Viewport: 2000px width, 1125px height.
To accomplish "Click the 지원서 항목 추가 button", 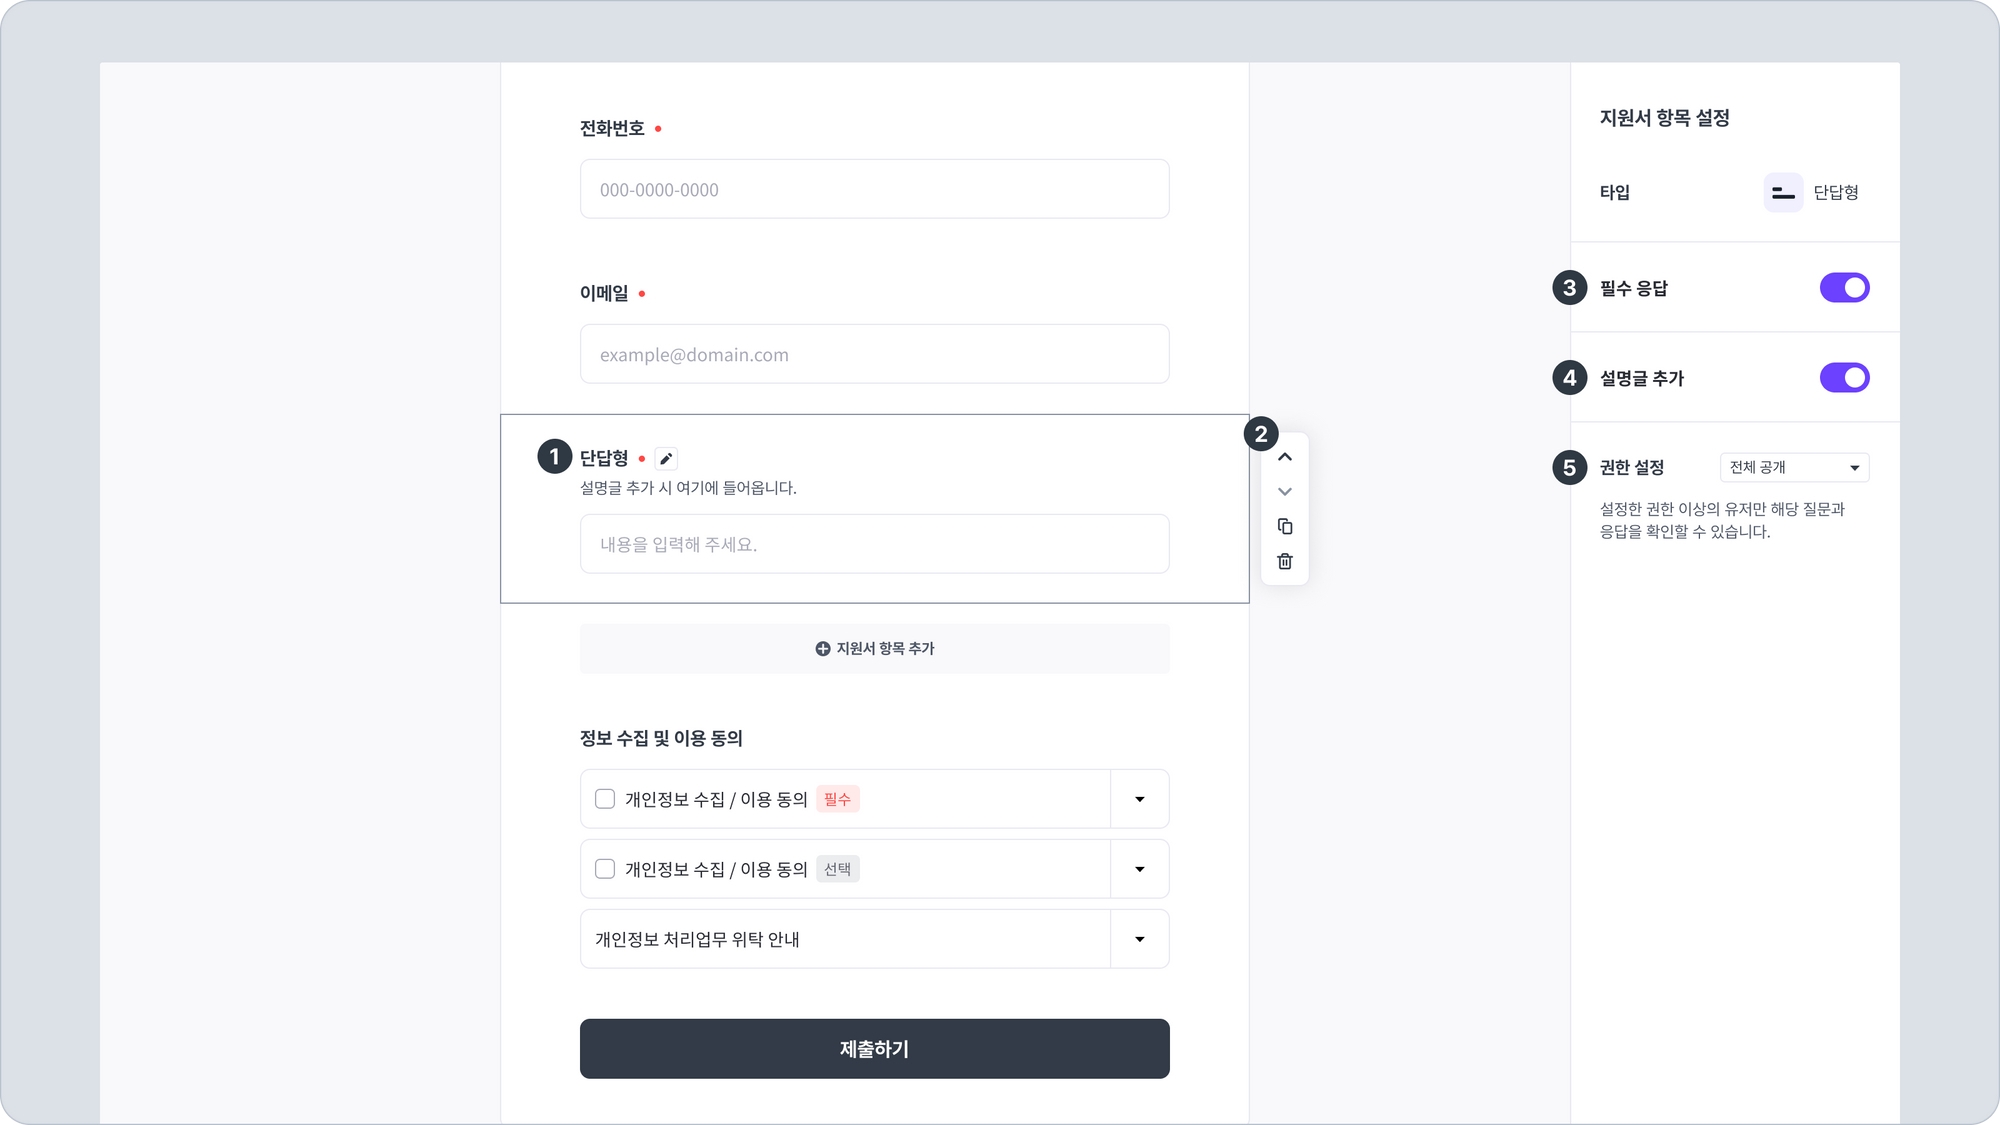I will click(874, 649).
